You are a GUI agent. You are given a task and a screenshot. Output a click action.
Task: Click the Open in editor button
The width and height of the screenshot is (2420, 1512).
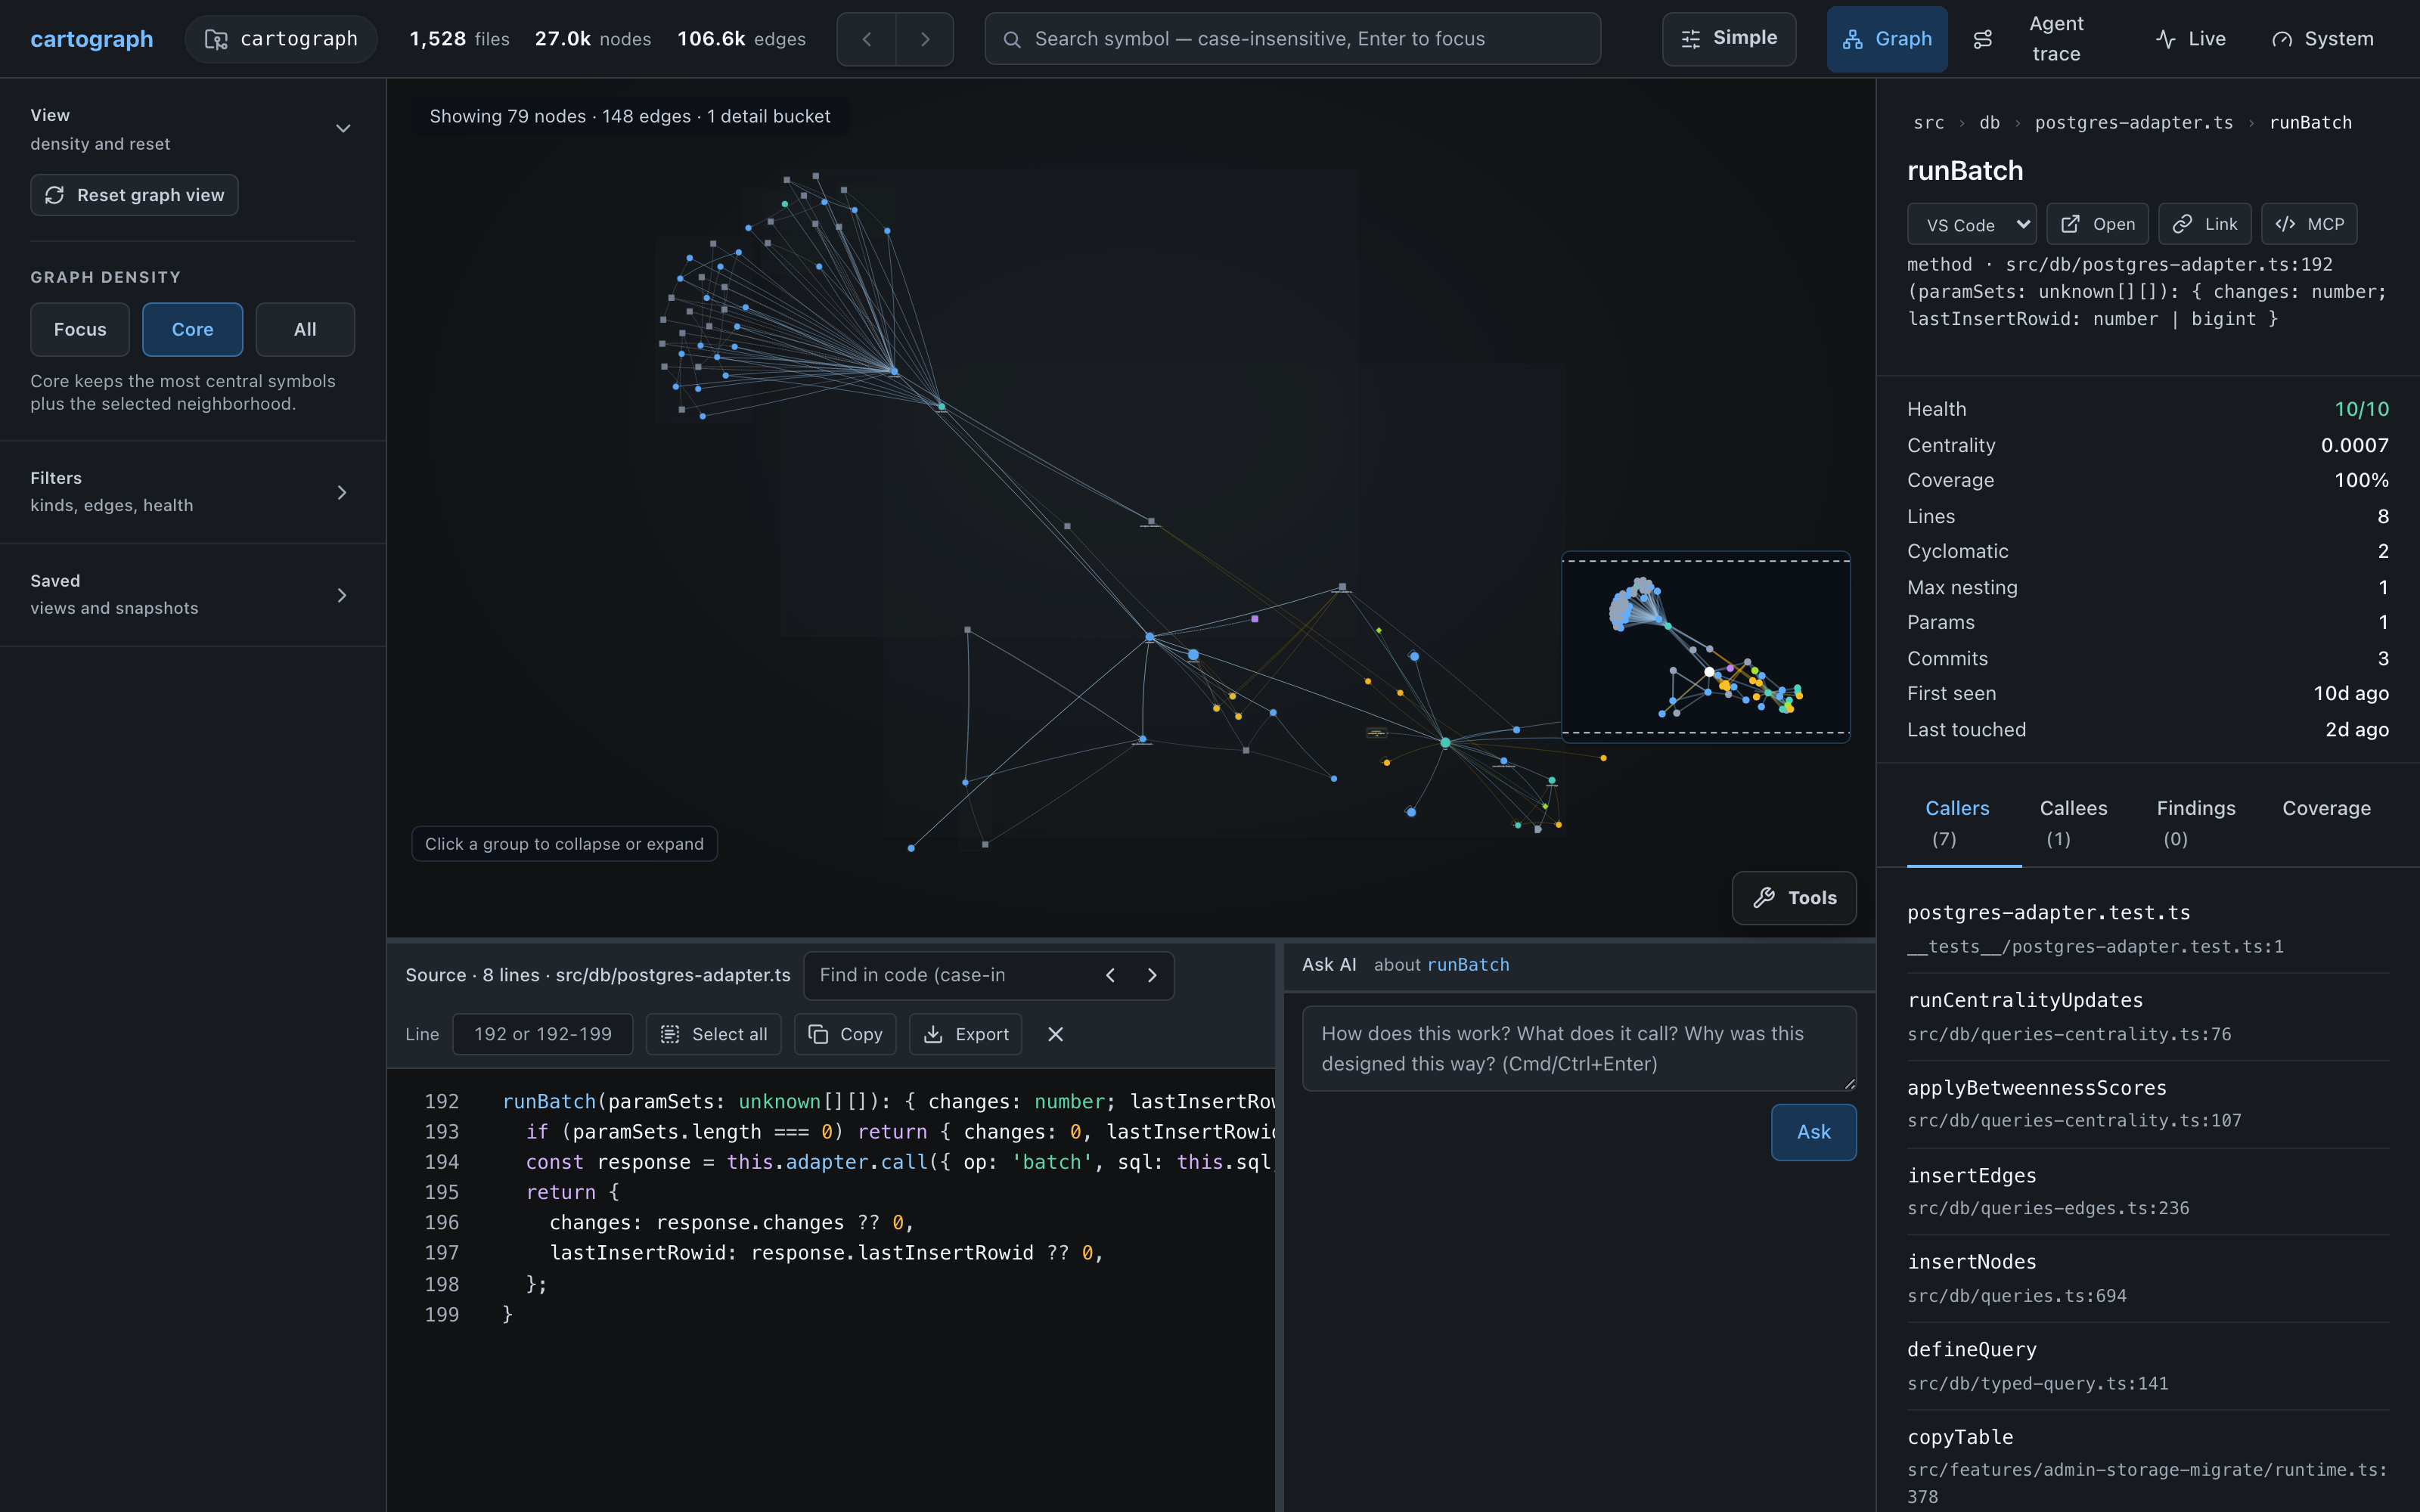point(2097,224)
